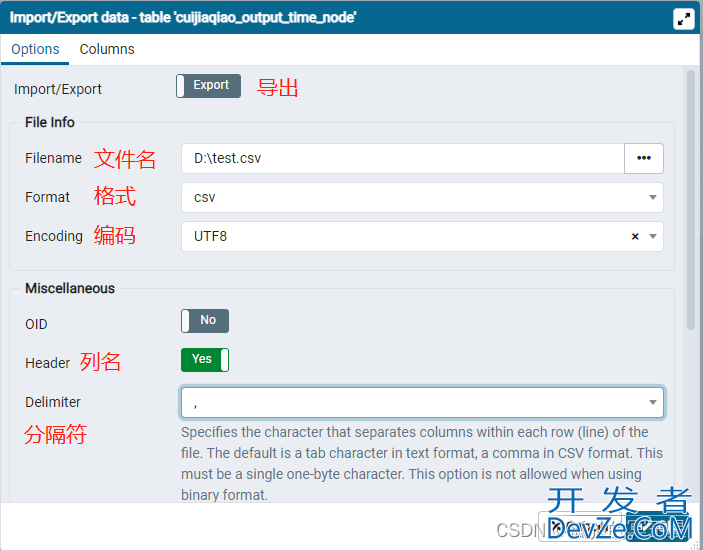The width and height of the screenshot is (703, 550).
Task: Click the dialog's vertical scrollbar
Action: click(x=690, y=200)
